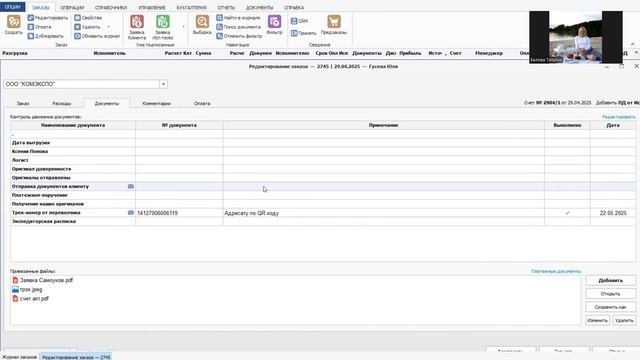Switch to the Расходы tab

(x=62, y=104)
